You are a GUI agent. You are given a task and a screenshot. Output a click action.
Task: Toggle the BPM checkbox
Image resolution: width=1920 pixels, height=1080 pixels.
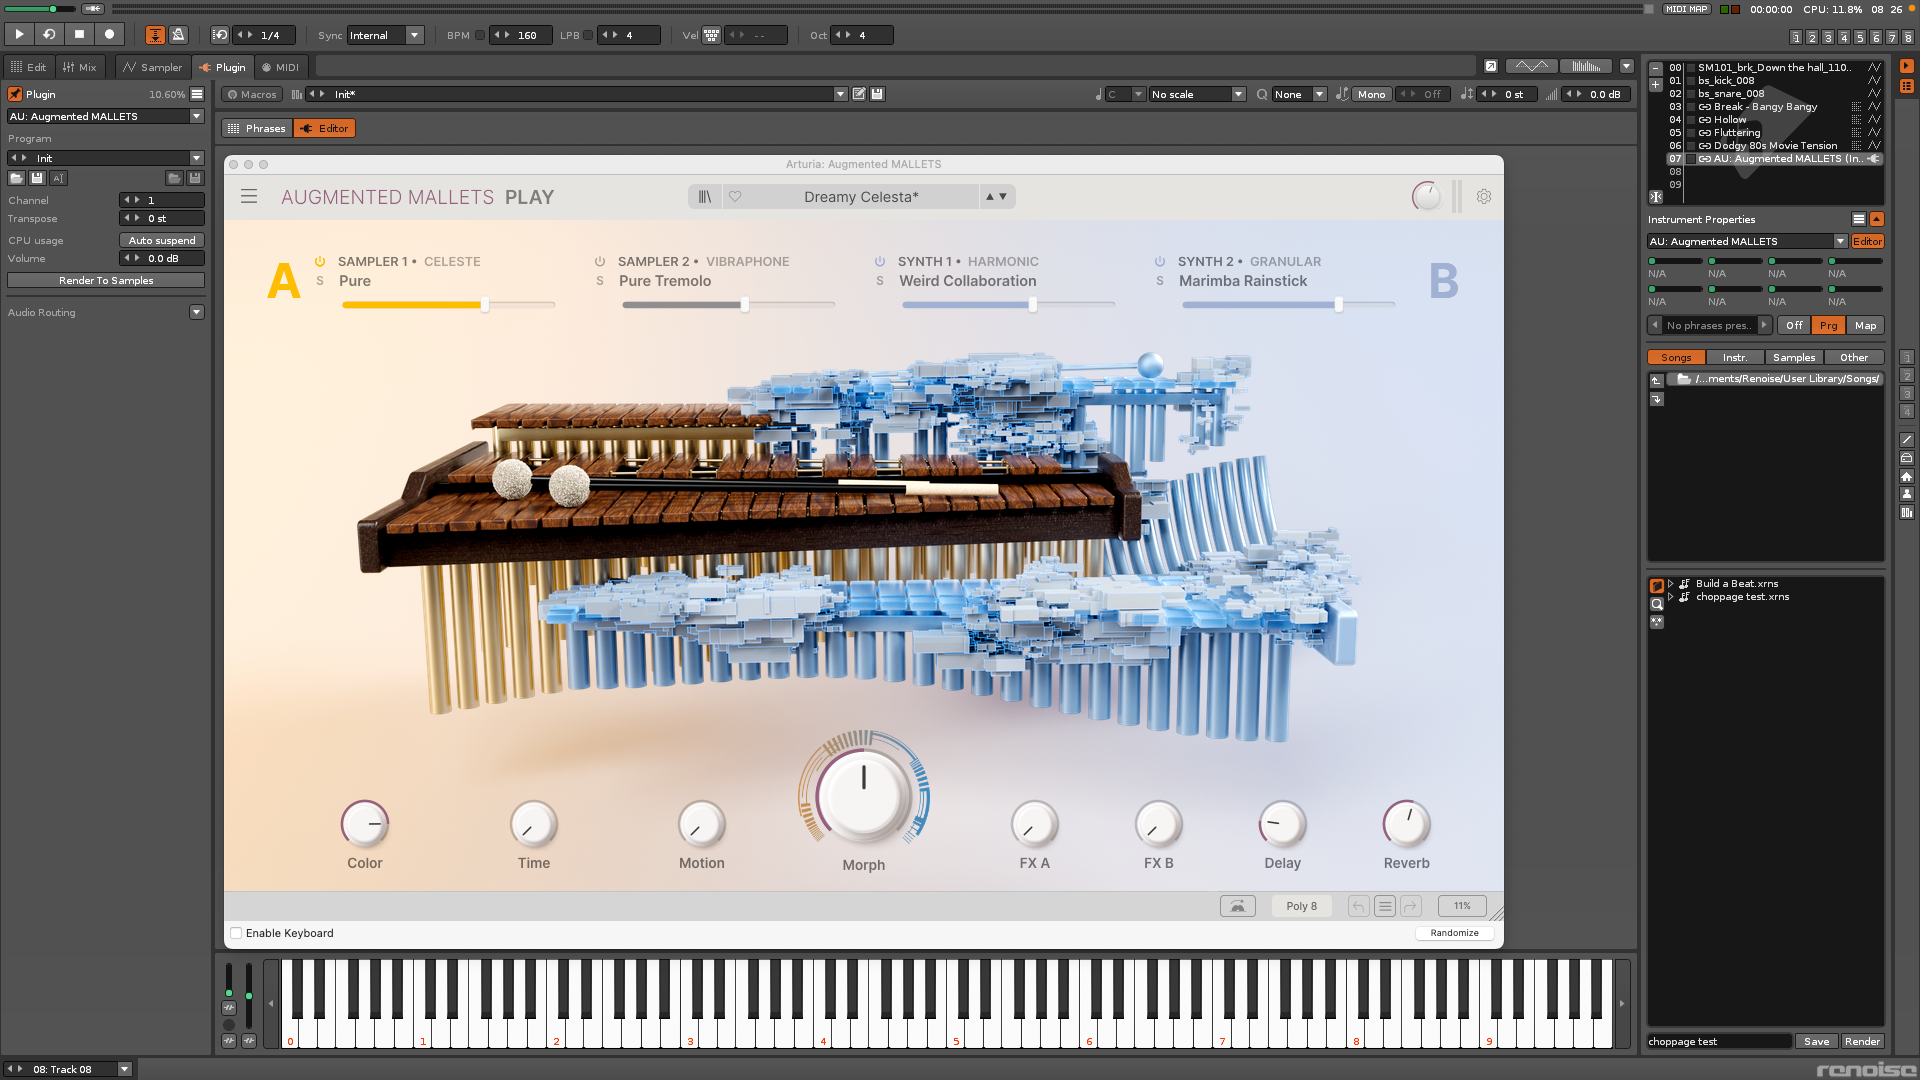coord(480,35)
